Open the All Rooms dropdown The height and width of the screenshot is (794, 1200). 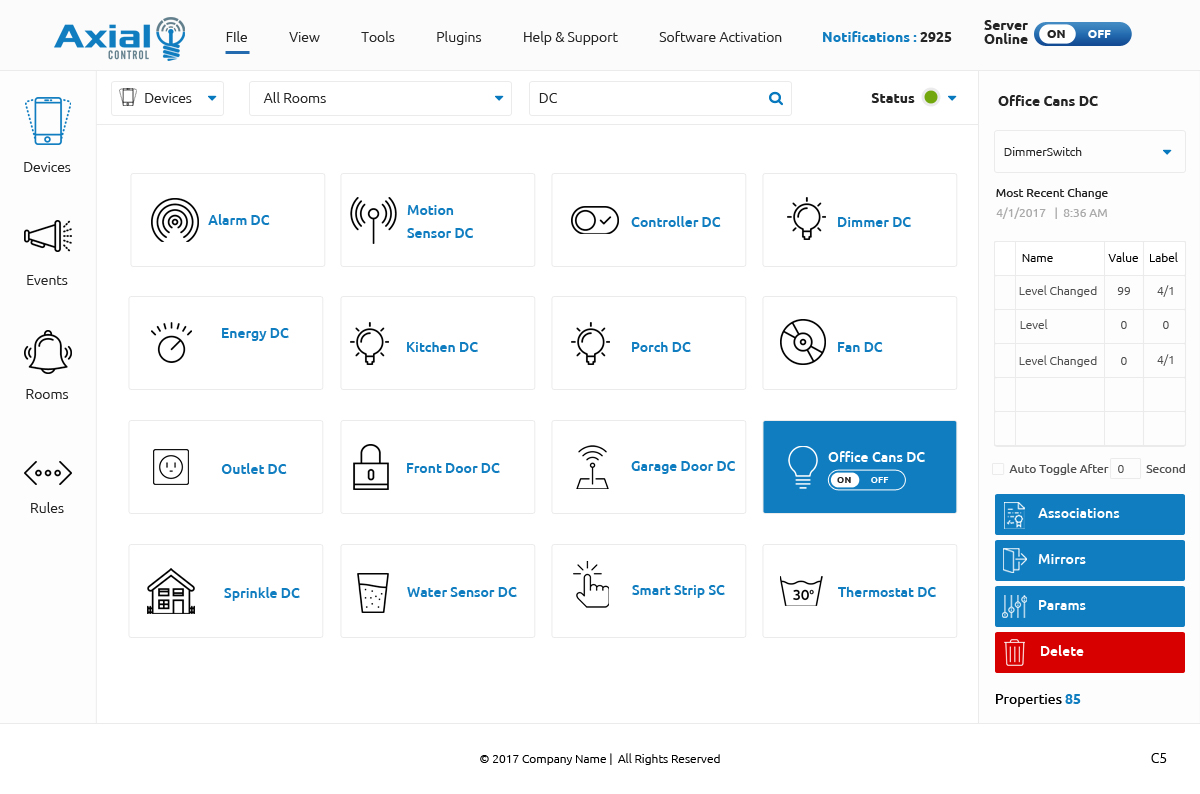[x=497, y=98]
